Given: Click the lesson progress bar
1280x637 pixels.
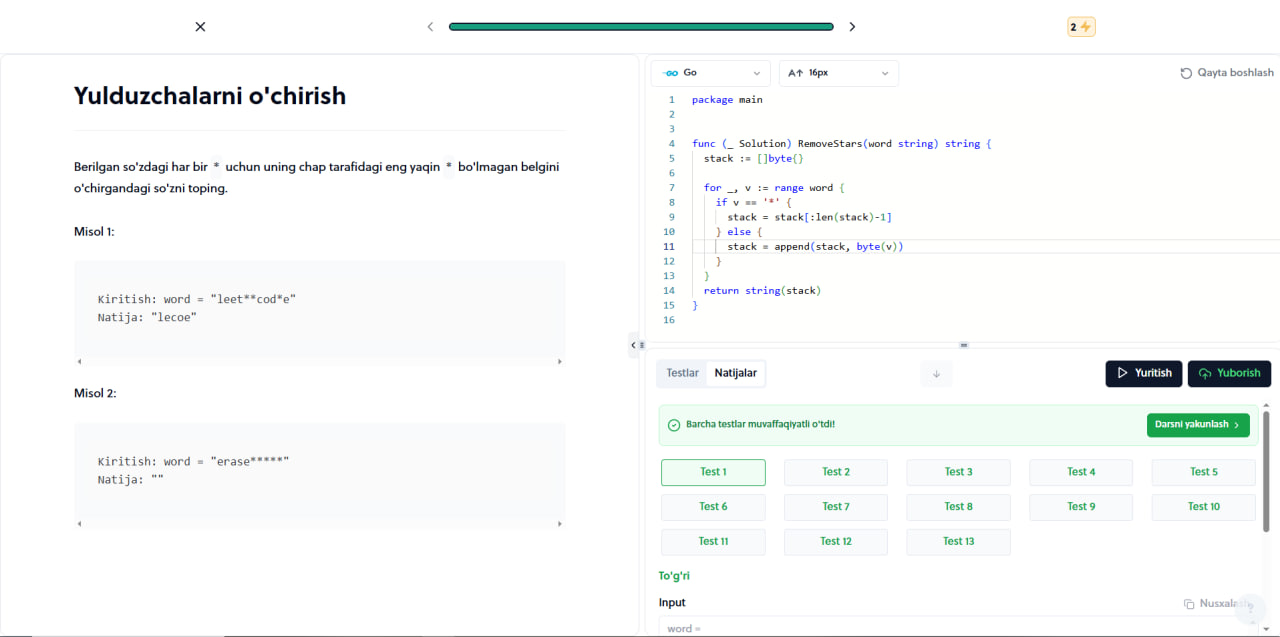Looking at the screenshot, I should (641, 27).
